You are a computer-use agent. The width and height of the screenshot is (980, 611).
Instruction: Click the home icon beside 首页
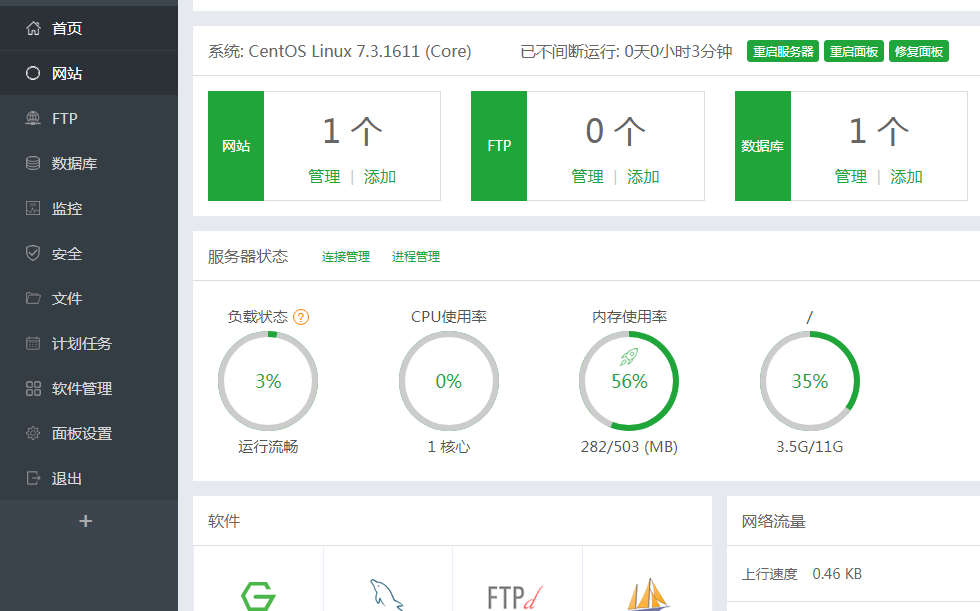[x=33, y=28]
